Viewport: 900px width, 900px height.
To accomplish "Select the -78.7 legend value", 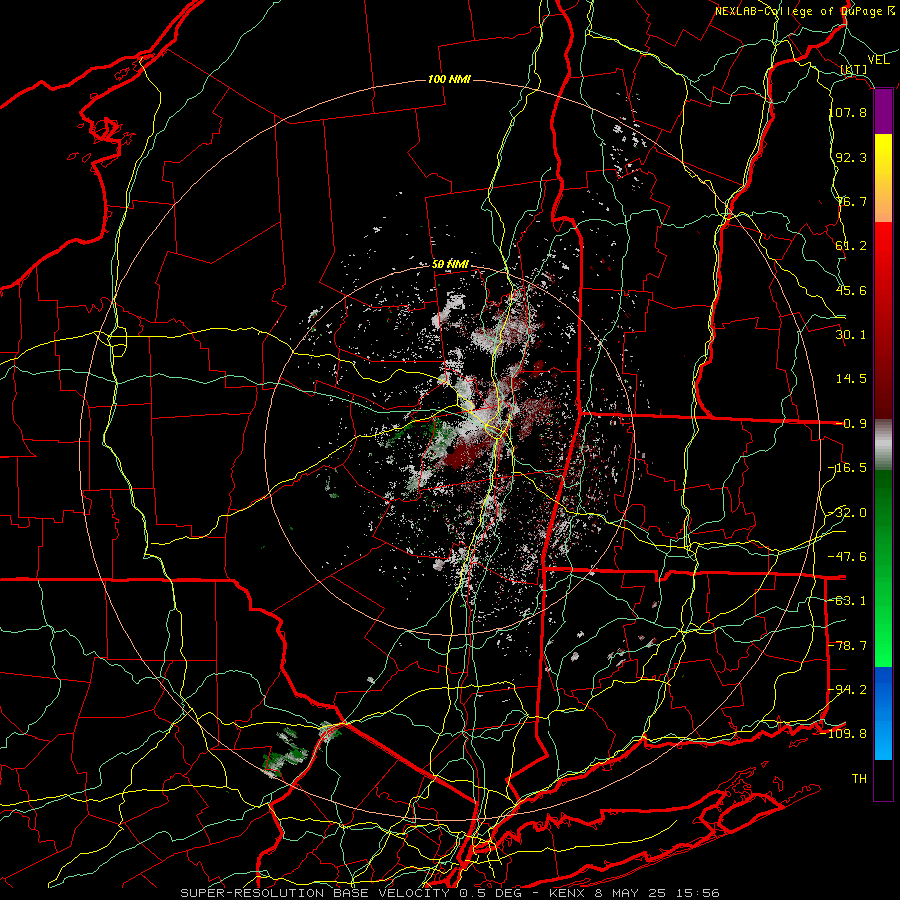I will (x=847, y=646).
